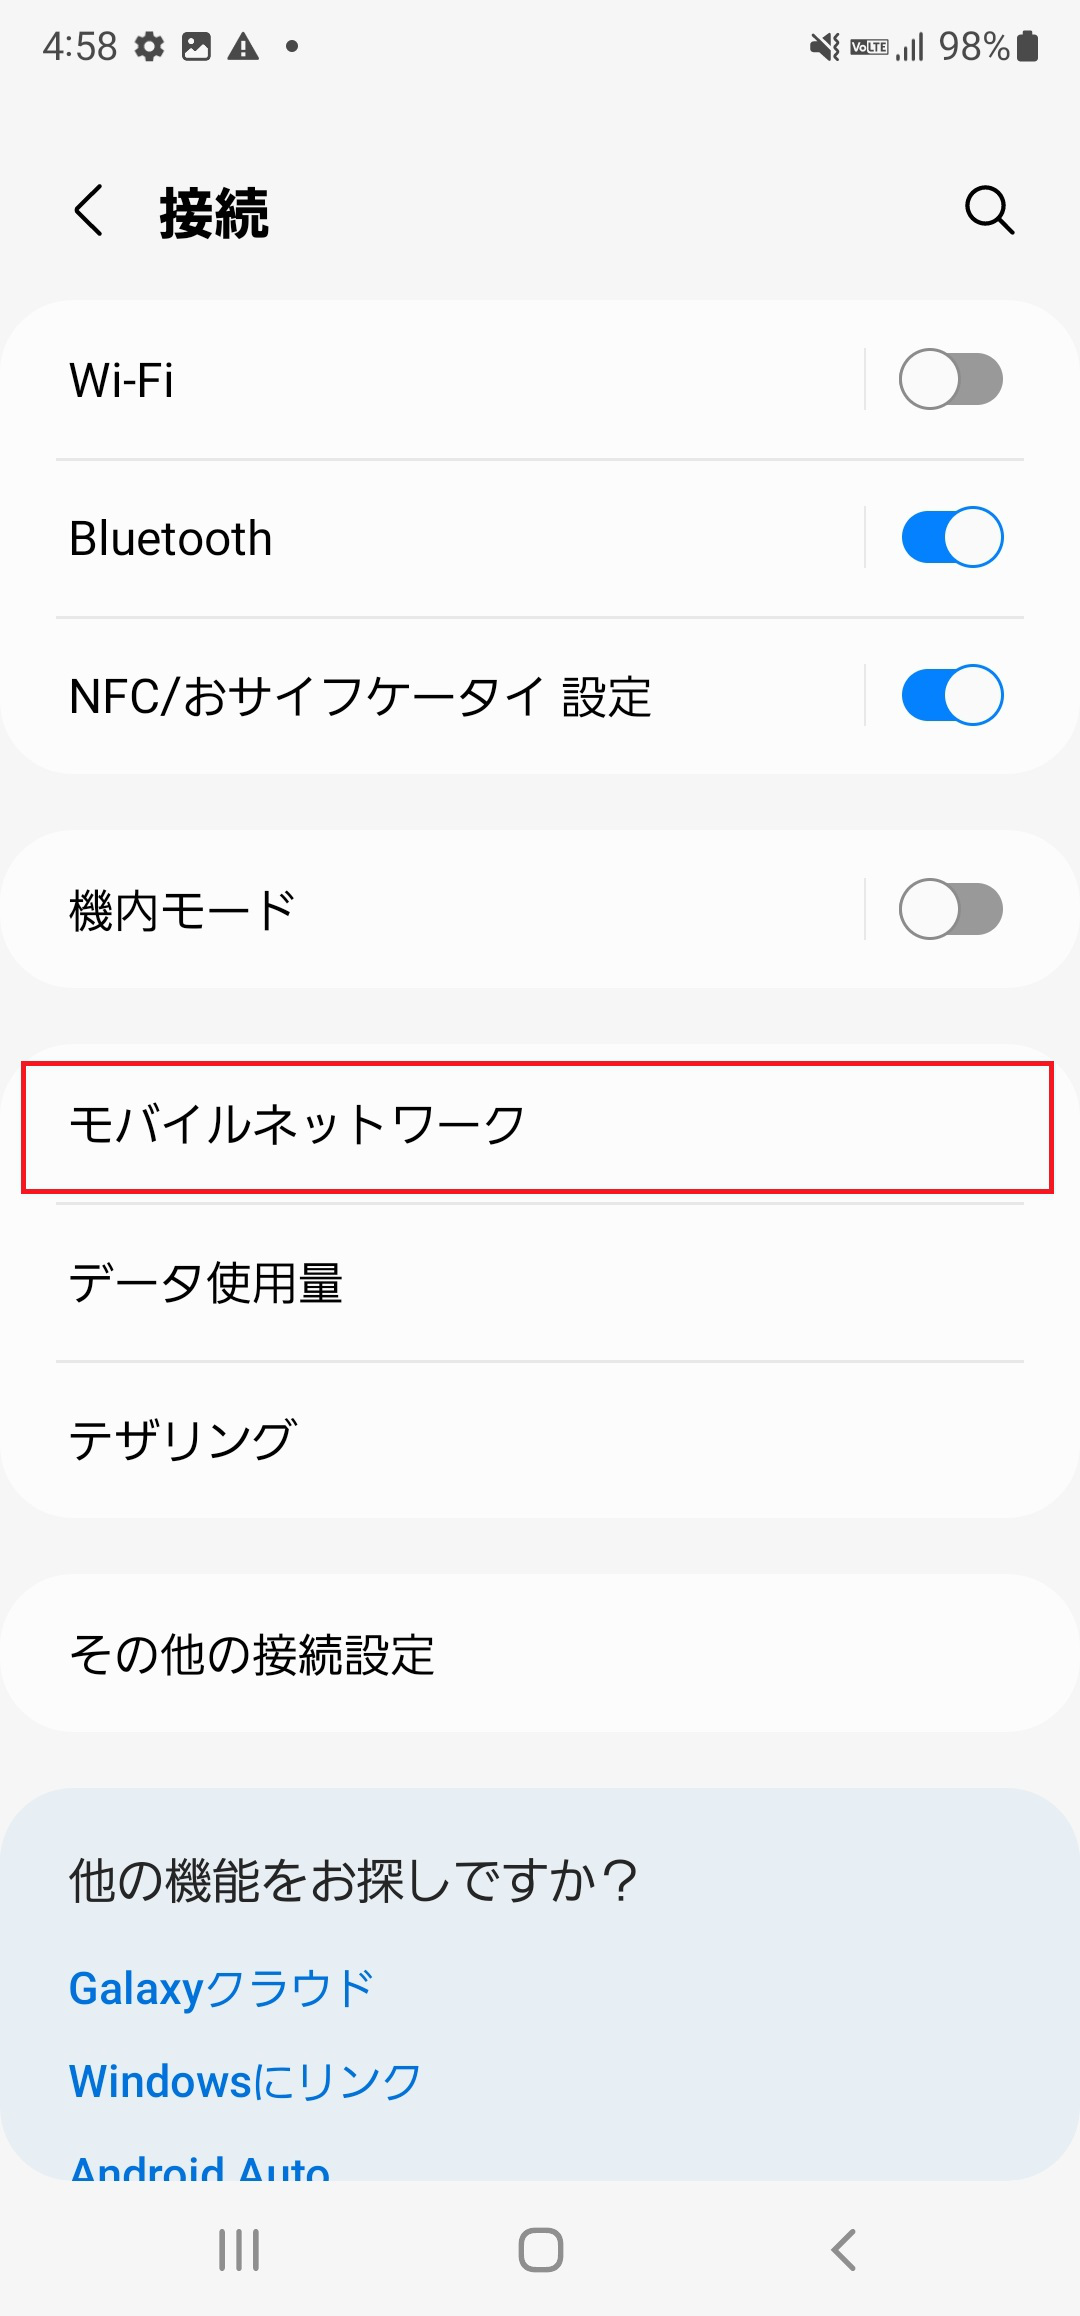Open the Windowsにリンク link
This screenshot has width=1080, height=2316.
pyautogui.click(x=246, y=2082)
